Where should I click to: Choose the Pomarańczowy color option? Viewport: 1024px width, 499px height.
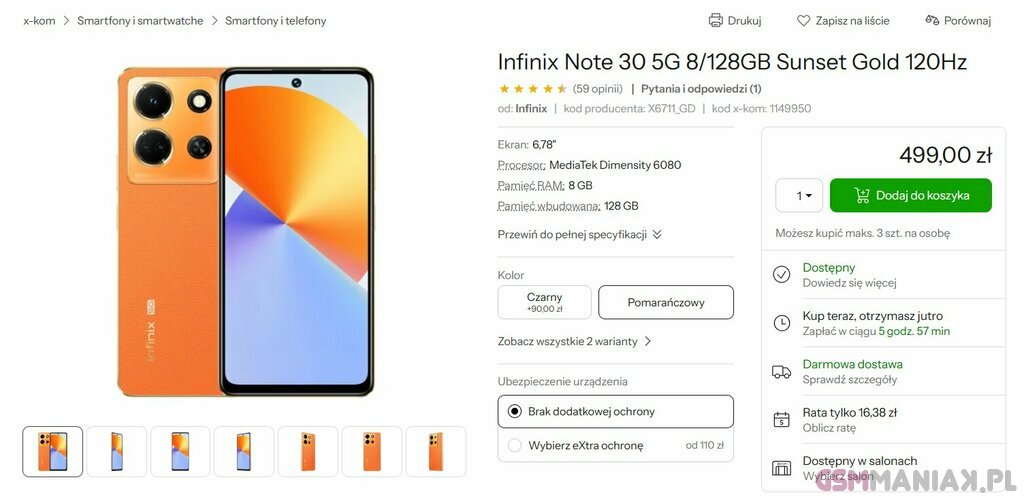click(666, 302)
